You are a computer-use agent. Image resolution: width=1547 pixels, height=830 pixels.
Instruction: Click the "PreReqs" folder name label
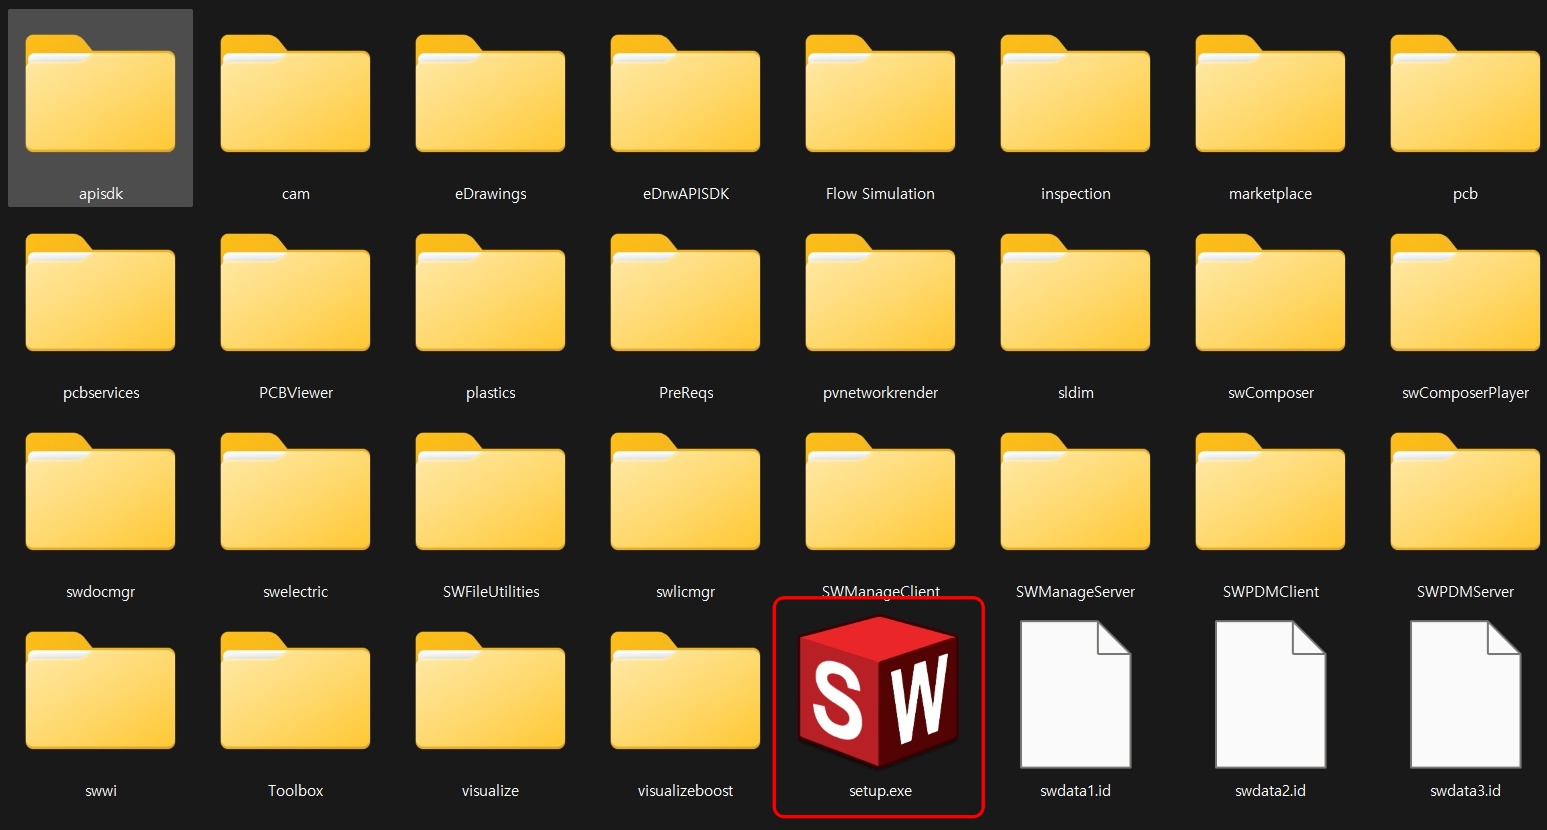[x=686, y=393]
